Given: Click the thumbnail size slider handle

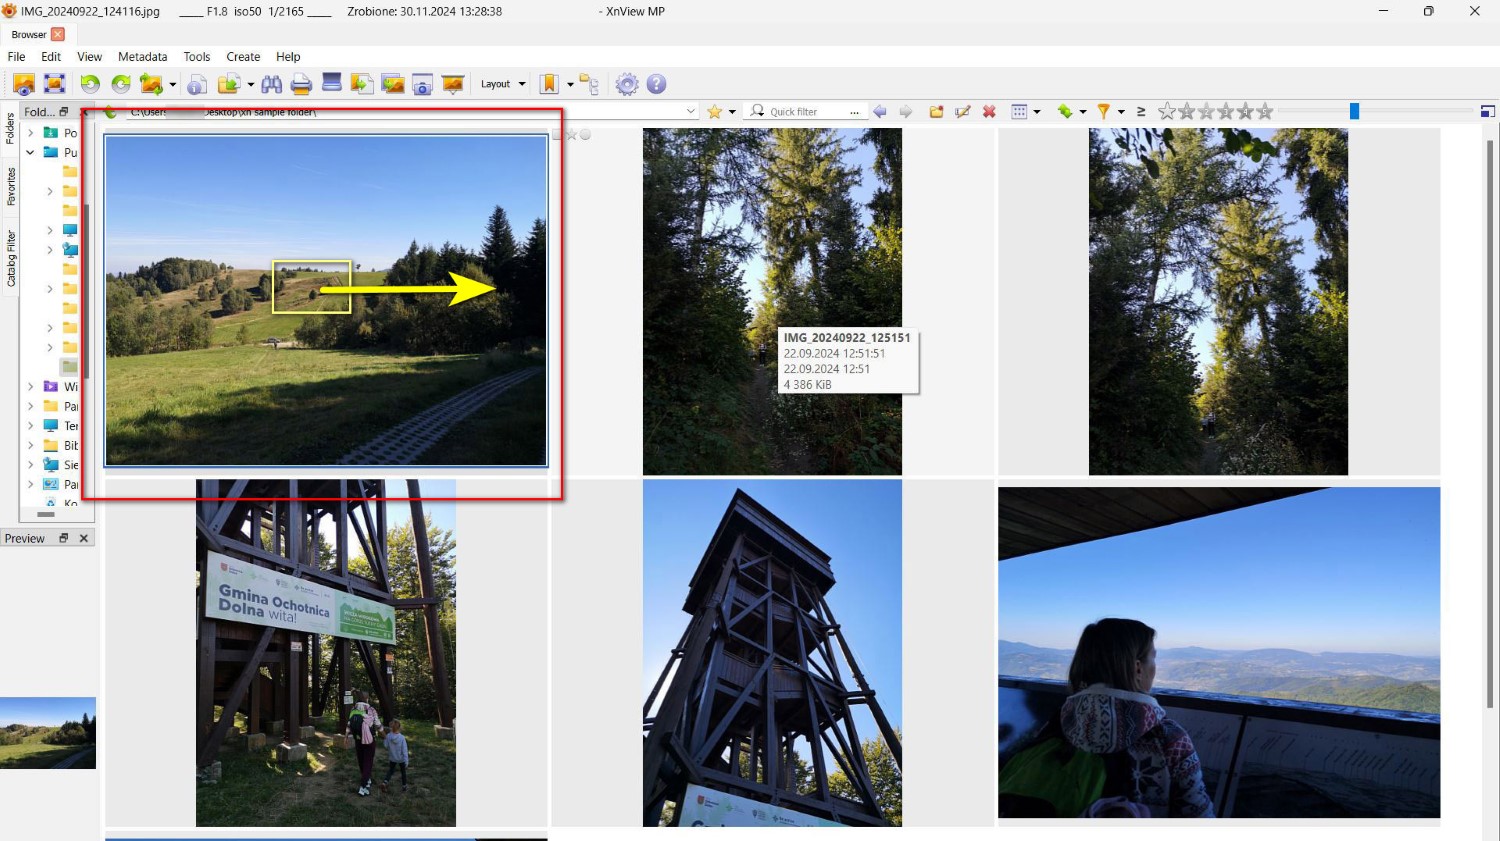Looking at the screenshot, I should coord(1354,112).
